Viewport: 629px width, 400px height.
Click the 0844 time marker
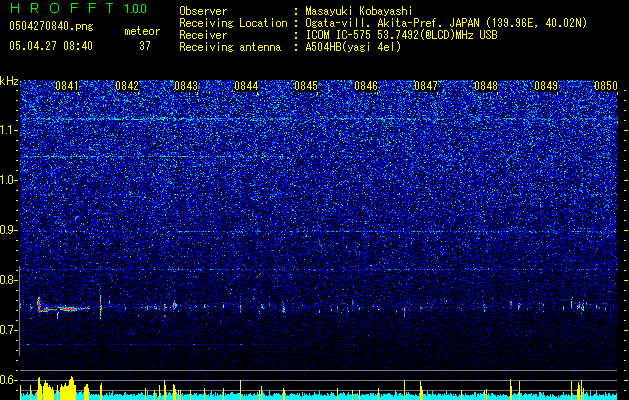pyautogui.click(x=246, y=86)
